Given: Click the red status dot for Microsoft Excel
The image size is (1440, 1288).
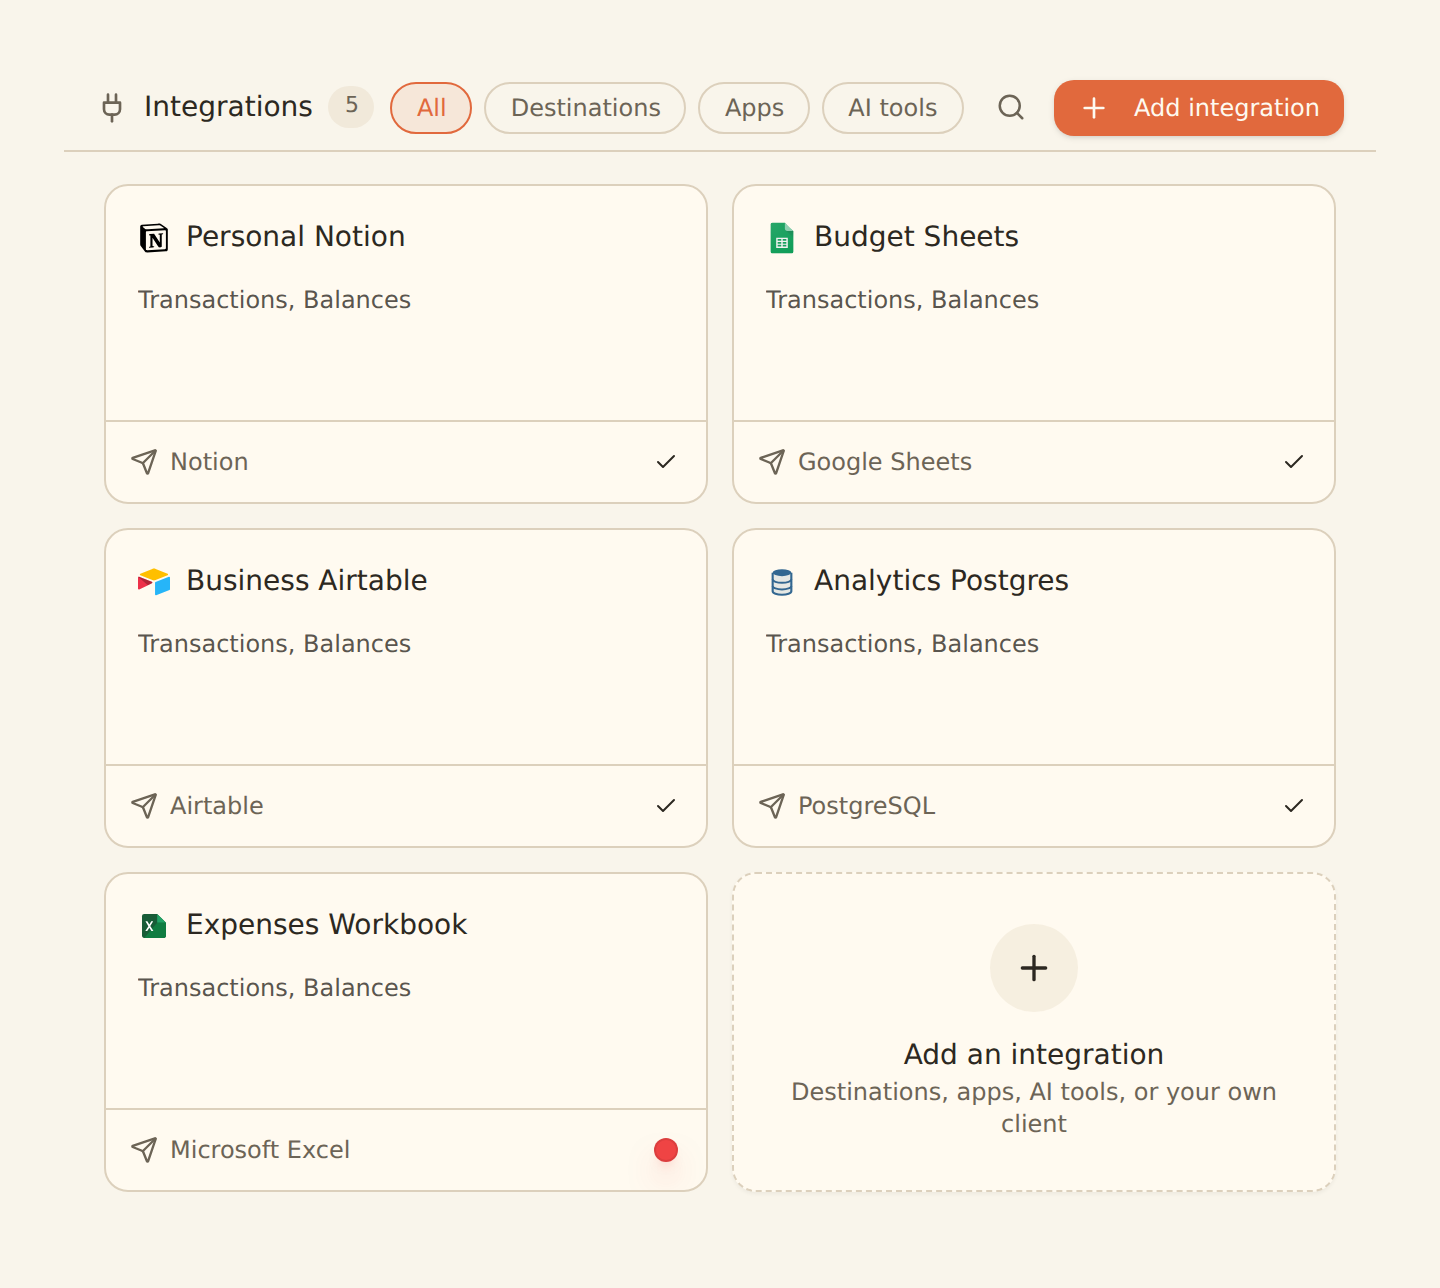Looking at the screenshot, I should [x=666, y=1150].
